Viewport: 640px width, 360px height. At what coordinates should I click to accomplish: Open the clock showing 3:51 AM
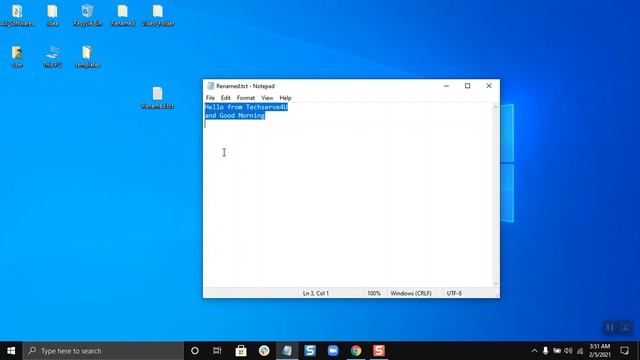tap(599, 351)
